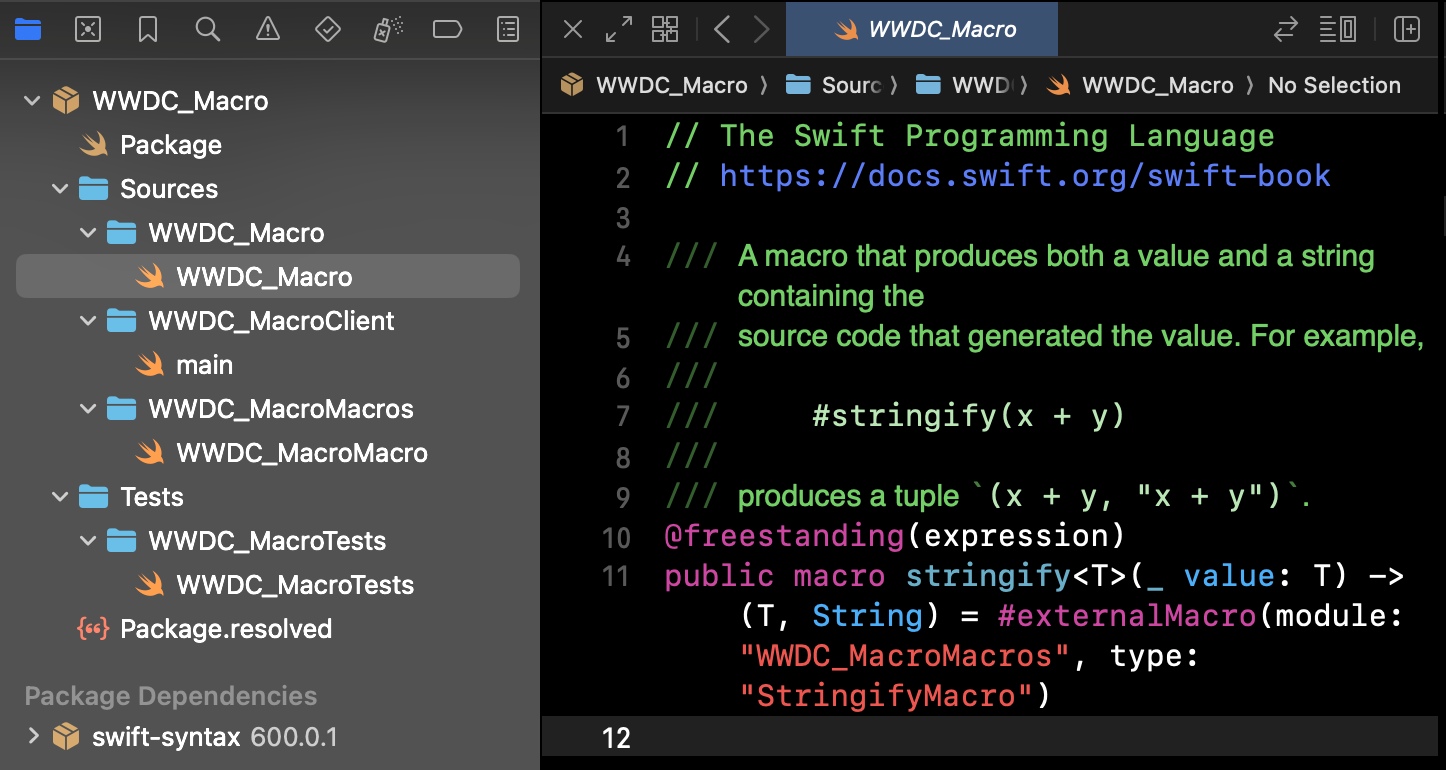The width and height of the screenshot is (1446, 770).
Task: Add an editor on the right
Action: (1407, 29)
